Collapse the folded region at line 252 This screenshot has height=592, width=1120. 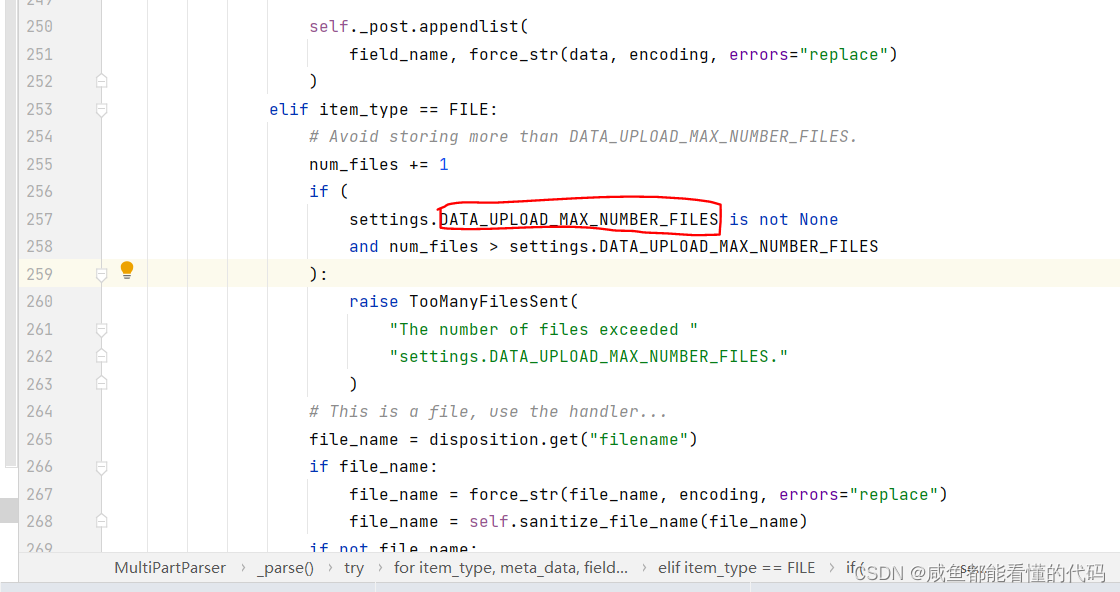[101, 80]
